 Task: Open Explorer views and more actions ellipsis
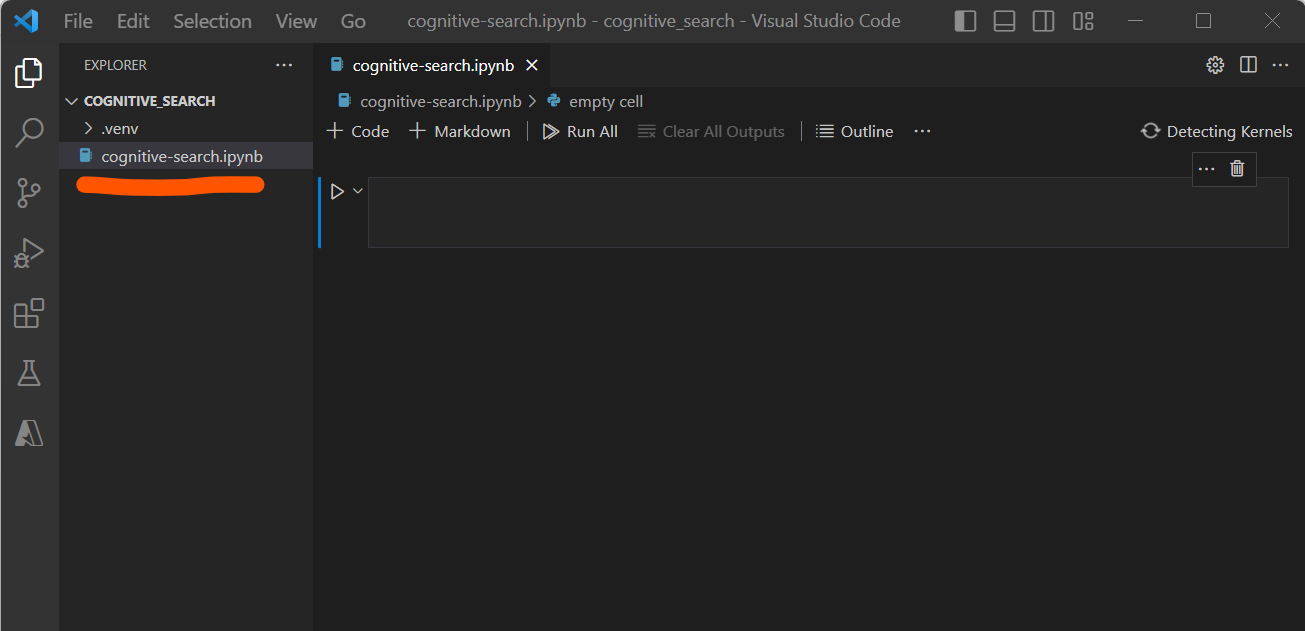(x=284, y=65)
